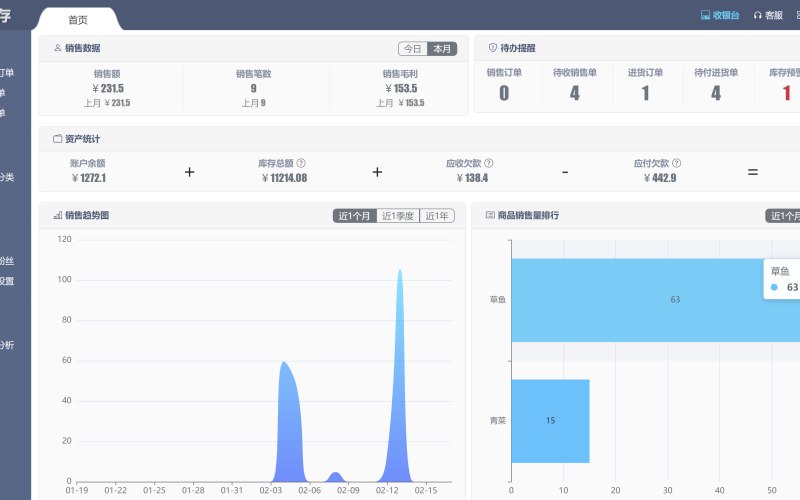Open sidebar item ending in 设置

(x=7, y=281)
